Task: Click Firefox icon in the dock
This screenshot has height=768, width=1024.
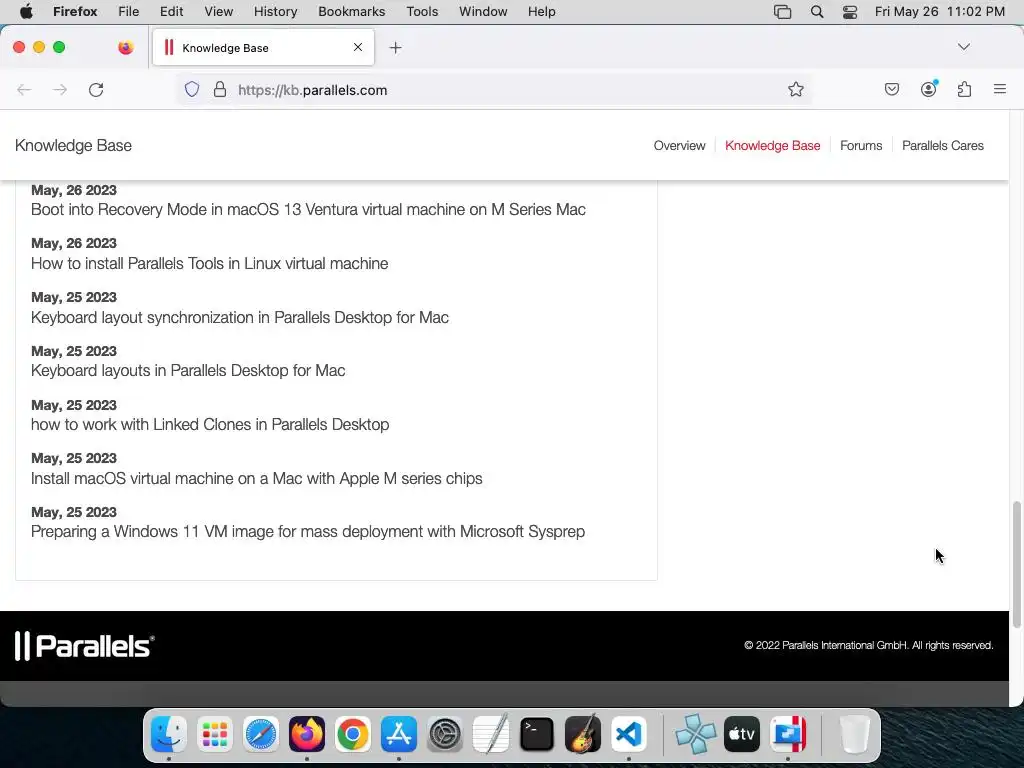Action: 306,734
